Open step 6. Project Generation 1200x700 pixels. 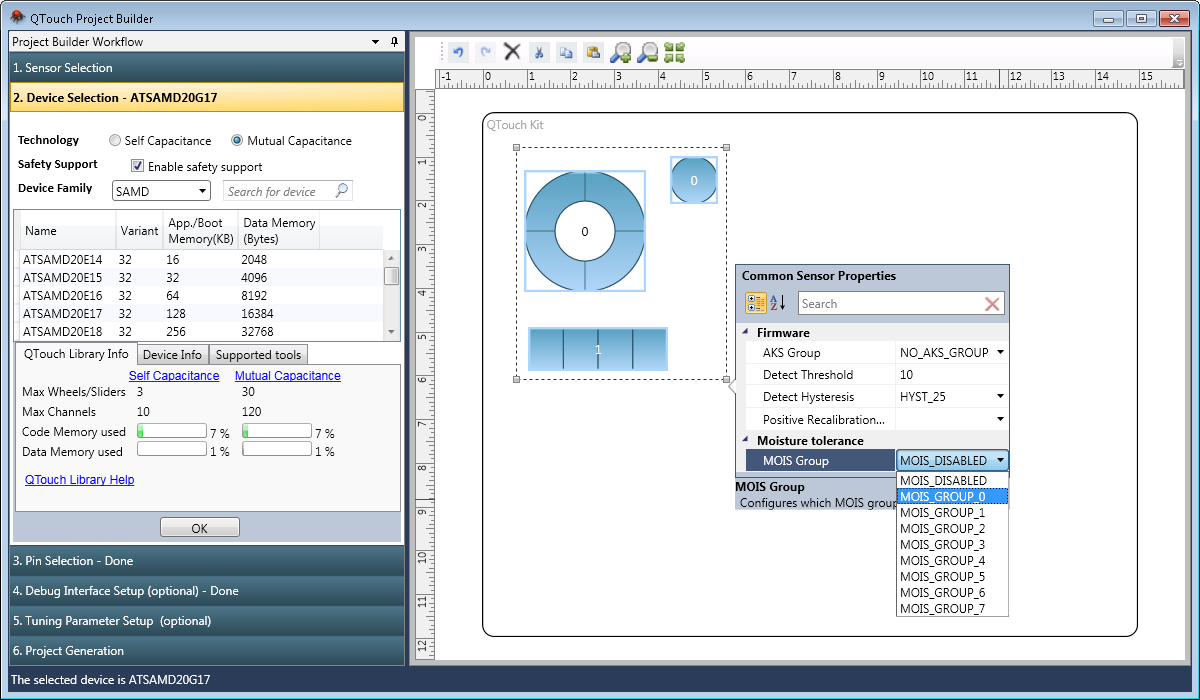tap(207, 651)
